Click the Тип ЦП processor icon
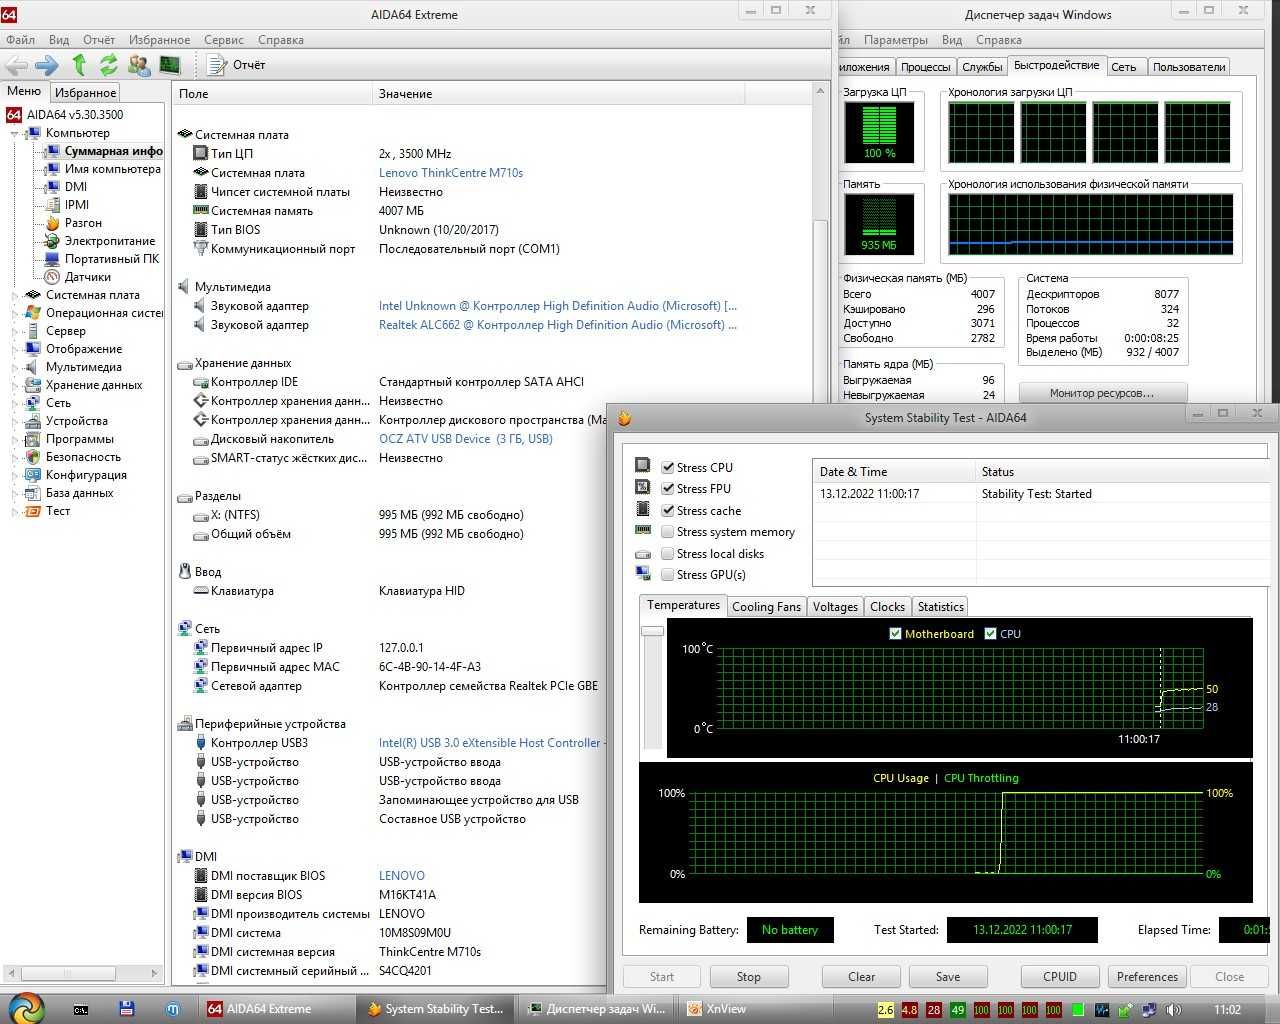 tap(200, 154)
